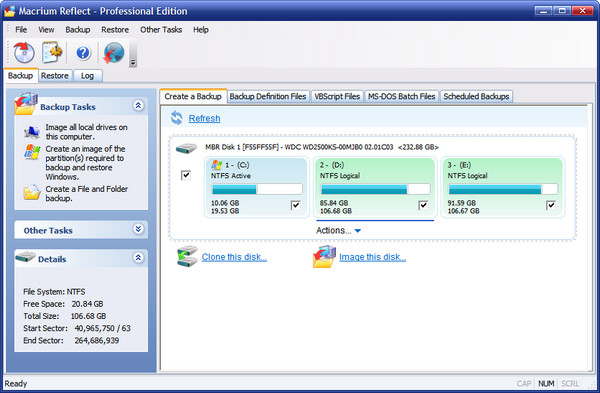Select the 2 - (D:) partition header

coord(332,165)
